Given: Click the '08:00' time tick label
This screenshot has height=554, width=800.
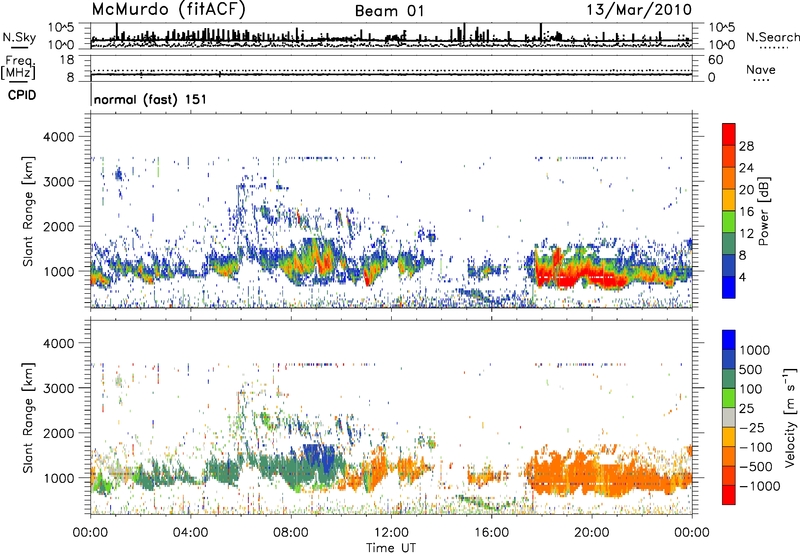Looking at the screenshot, I should click(x=291, y=533).
